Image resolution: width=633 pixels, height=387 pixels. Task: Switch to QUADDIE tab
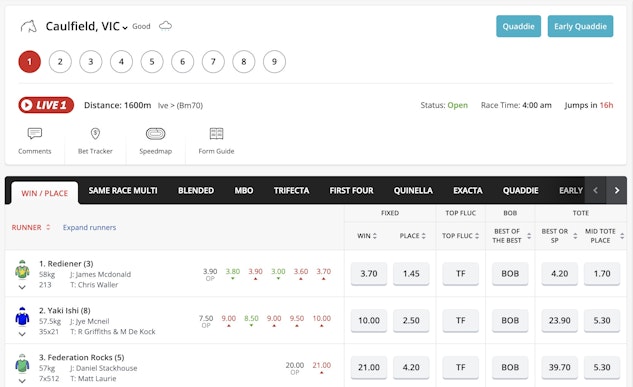520,190
